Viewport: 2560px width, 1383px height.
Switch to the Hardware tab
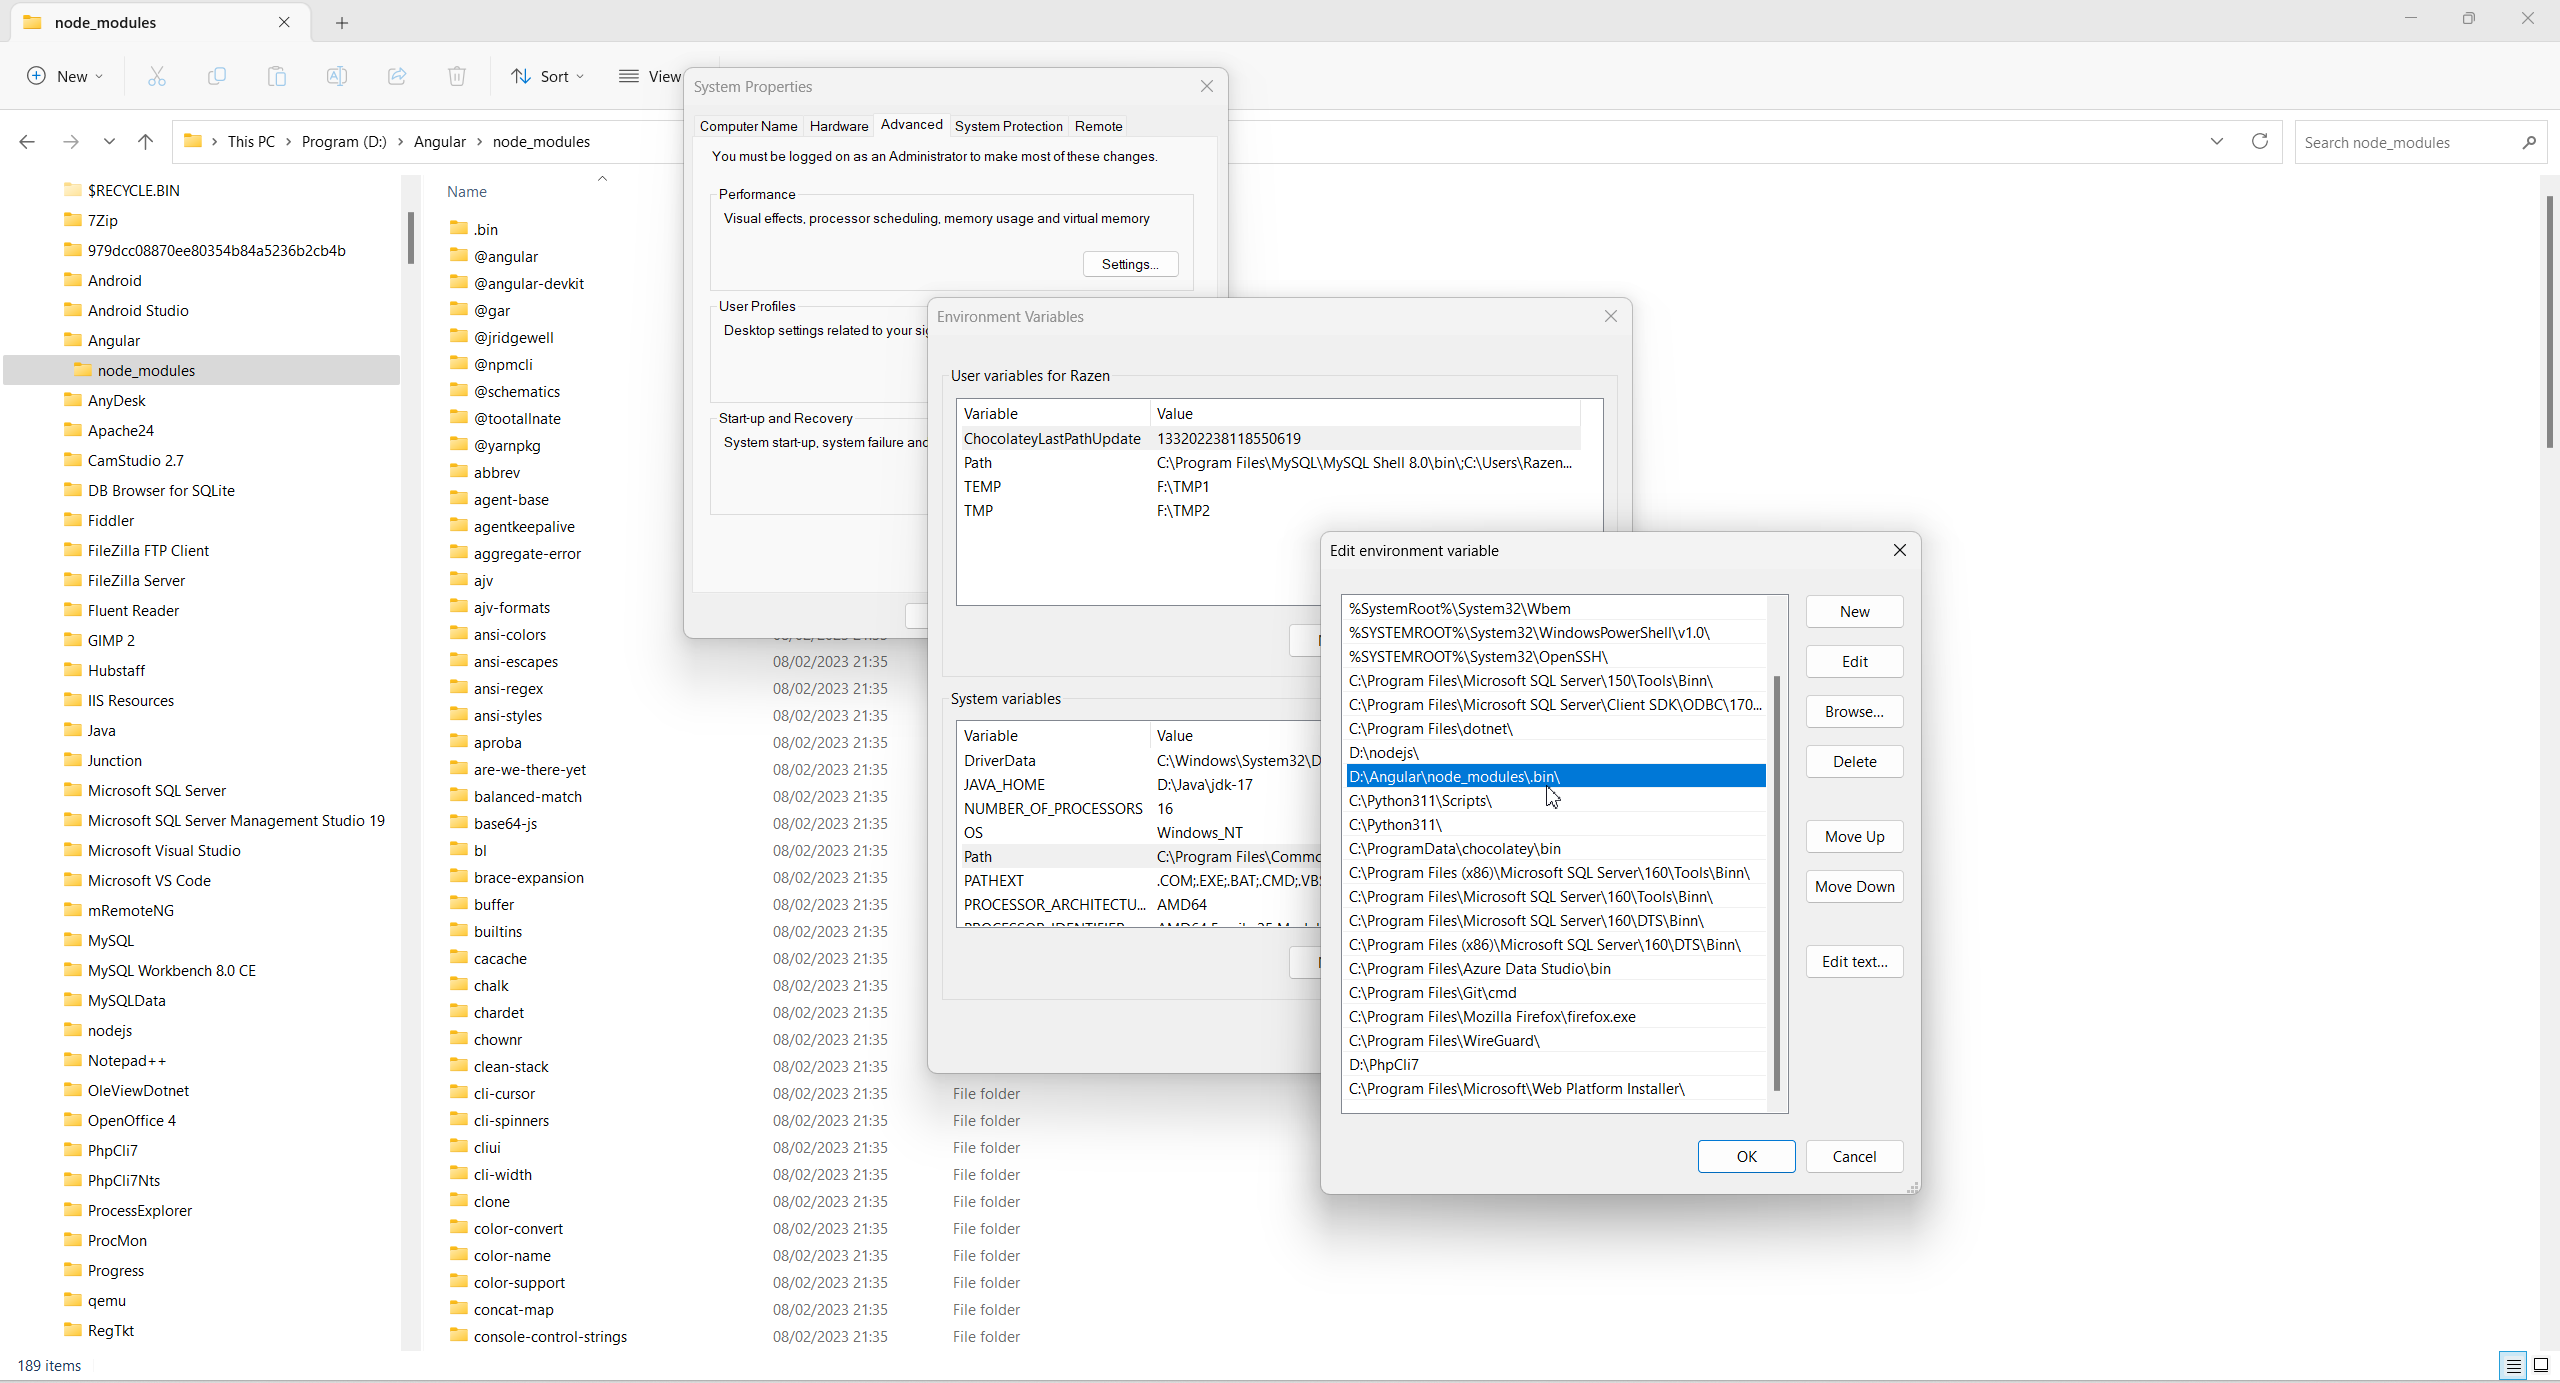pos(838,126)
